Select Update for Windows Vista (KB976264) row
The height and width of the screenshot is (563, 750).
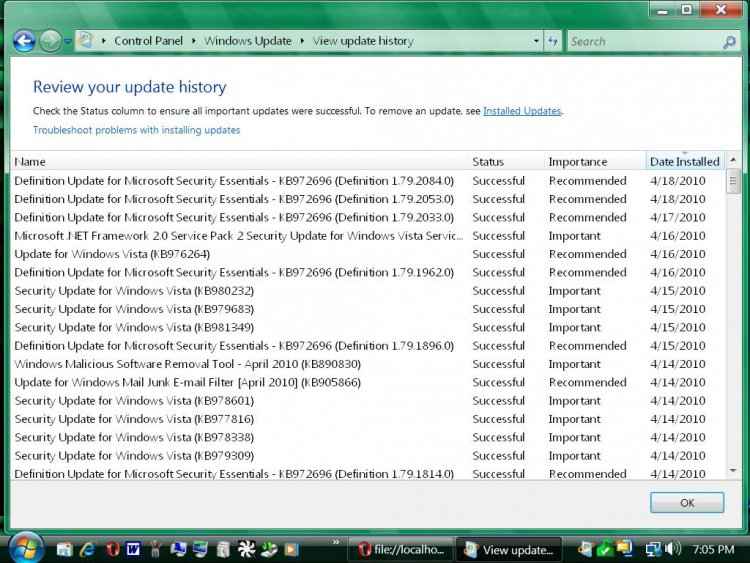coord(367,254)
